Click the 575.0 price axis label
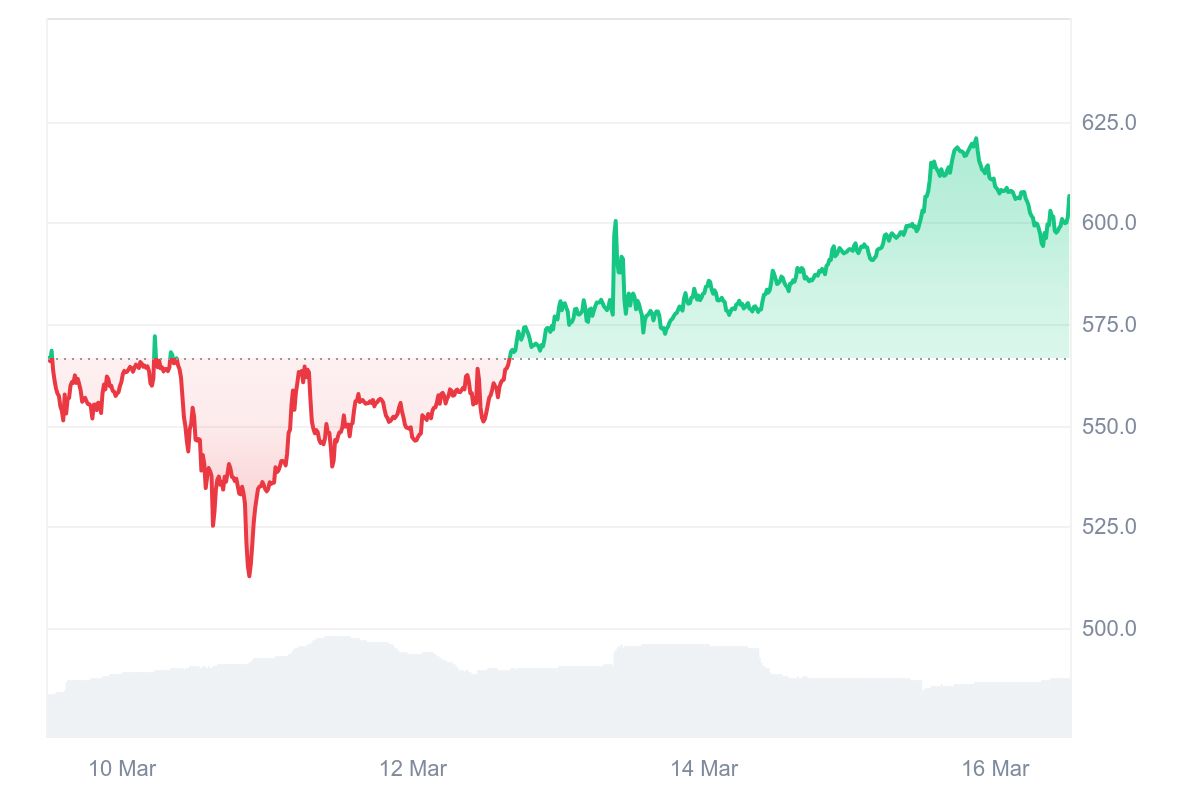 coord(1109,325)
